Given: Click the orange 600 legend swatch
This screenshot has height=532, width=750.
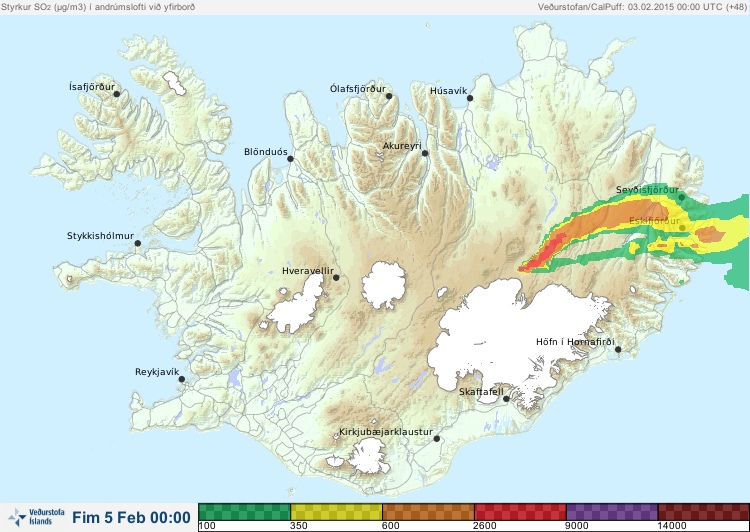Looking at the screenshot, I should 428,512.
